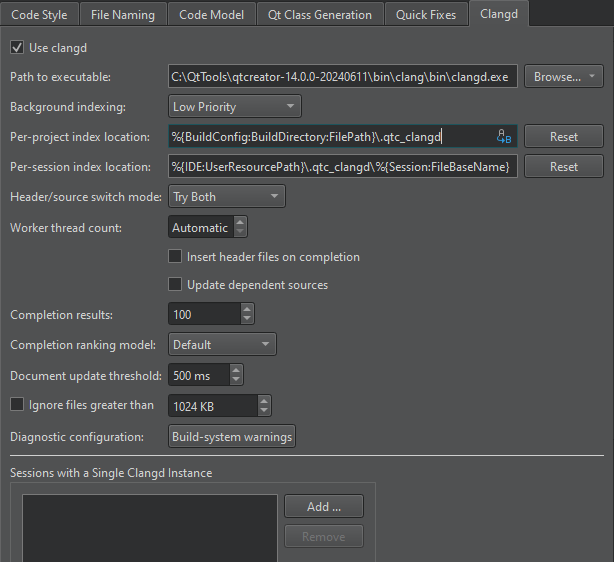Viewport: 614px width, 562px height.
Task: Check the Update dependent sources option
Action: point(176,285)
